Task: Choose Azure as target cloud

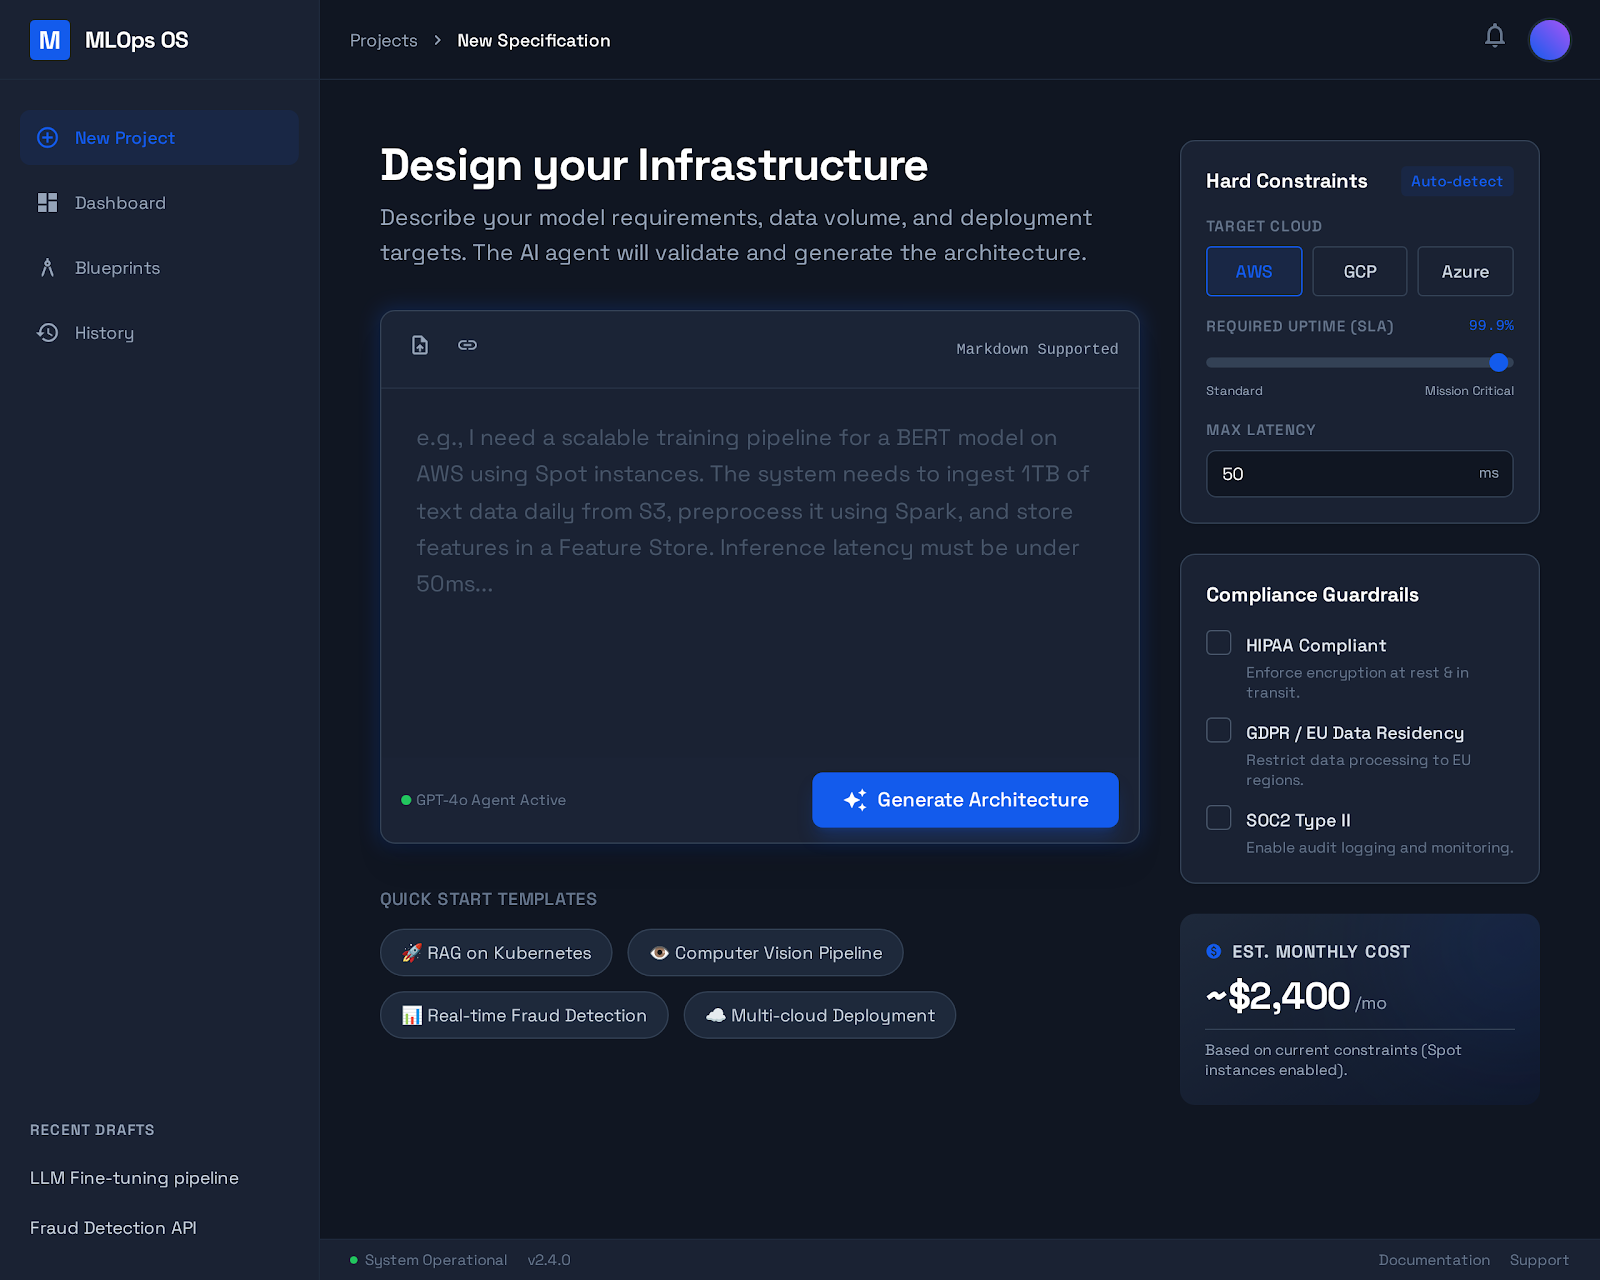Action: [1464, 271]
